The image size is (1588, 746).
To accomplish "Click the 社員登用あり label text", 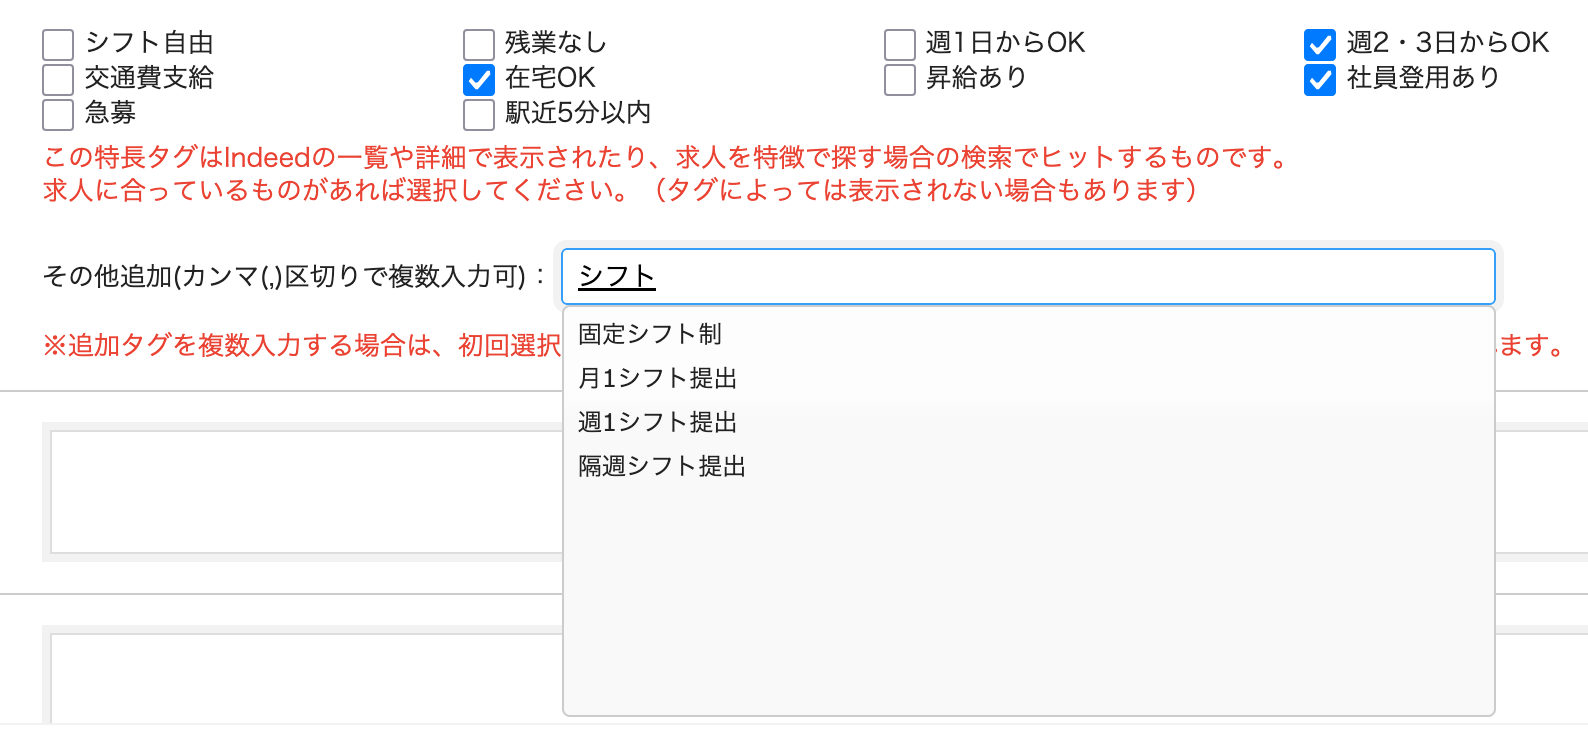I will [x=1423, y=78].
